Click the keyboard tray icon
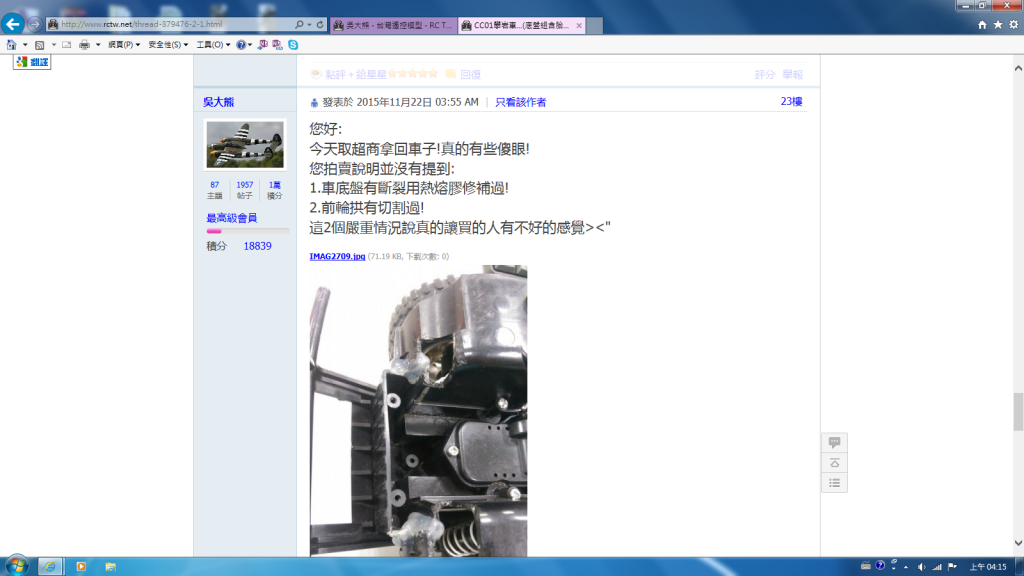 [x=865, y=566]
